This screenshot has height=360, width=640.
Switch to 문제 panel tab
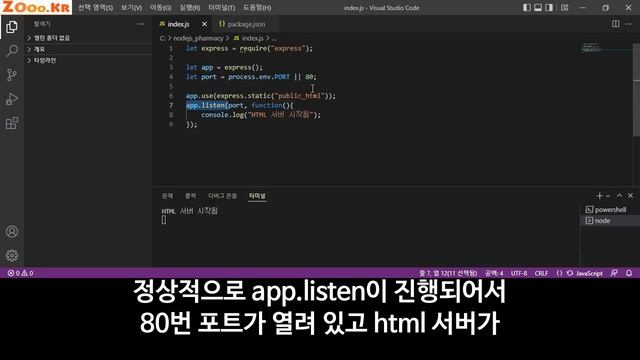click(x=167, y=196)
